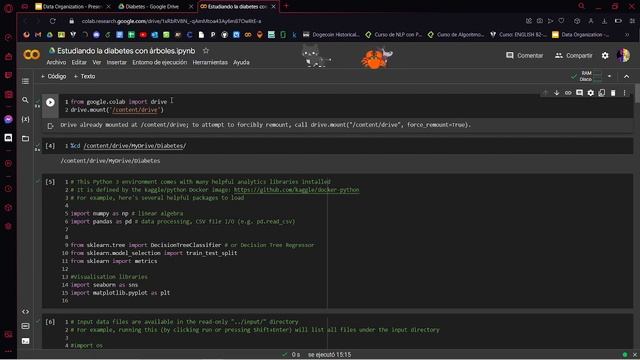This screenshot has width=640, height=360.
Task: Open a new browser tab
Action: click(x=286, y=6)
